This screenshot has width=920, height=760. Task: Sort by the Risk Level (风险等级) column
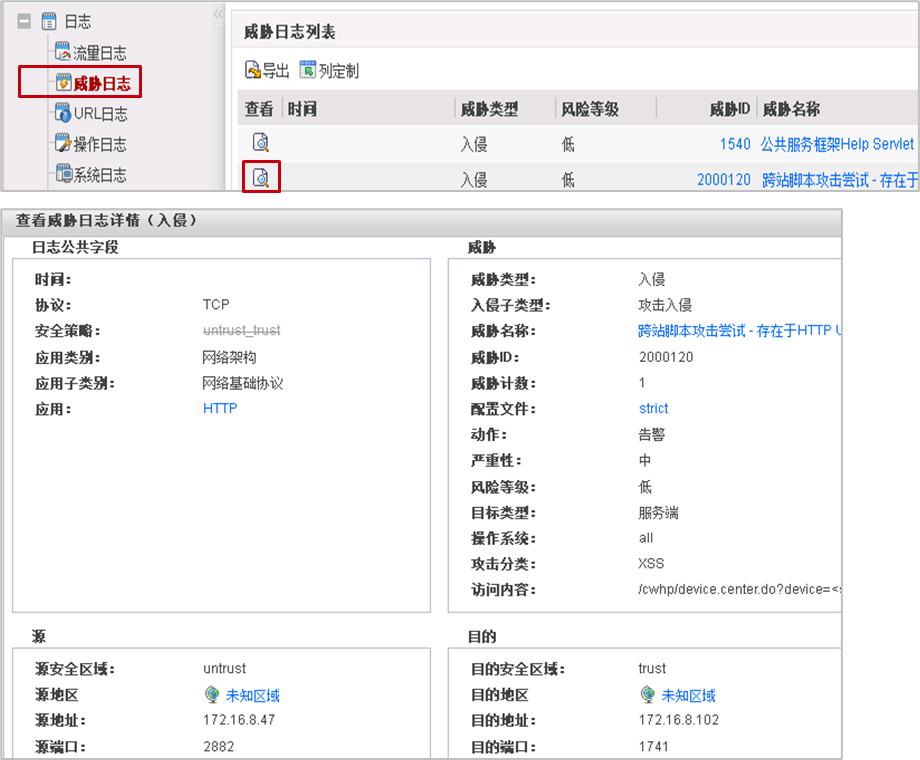tap(590, 109)
